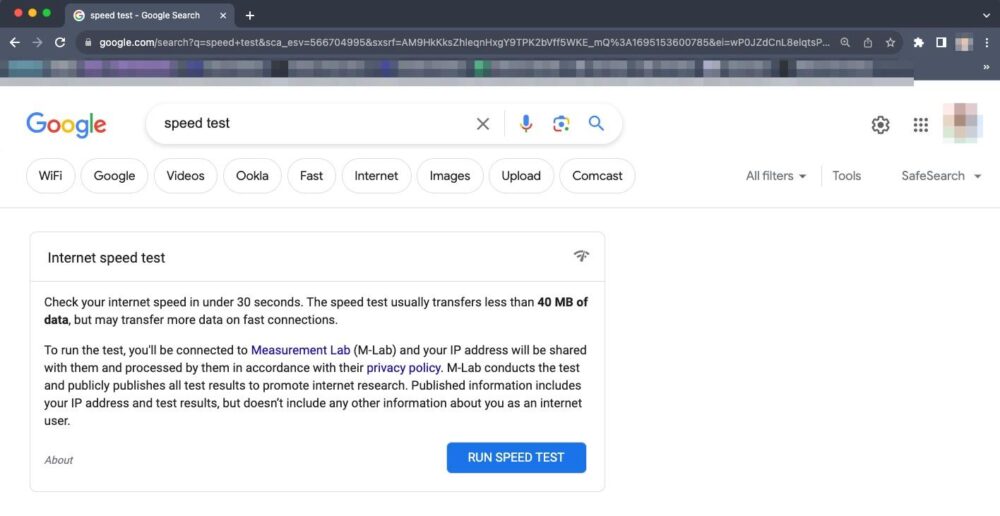
Task: Expand the tab search chevron
Action: coord(987,15)
